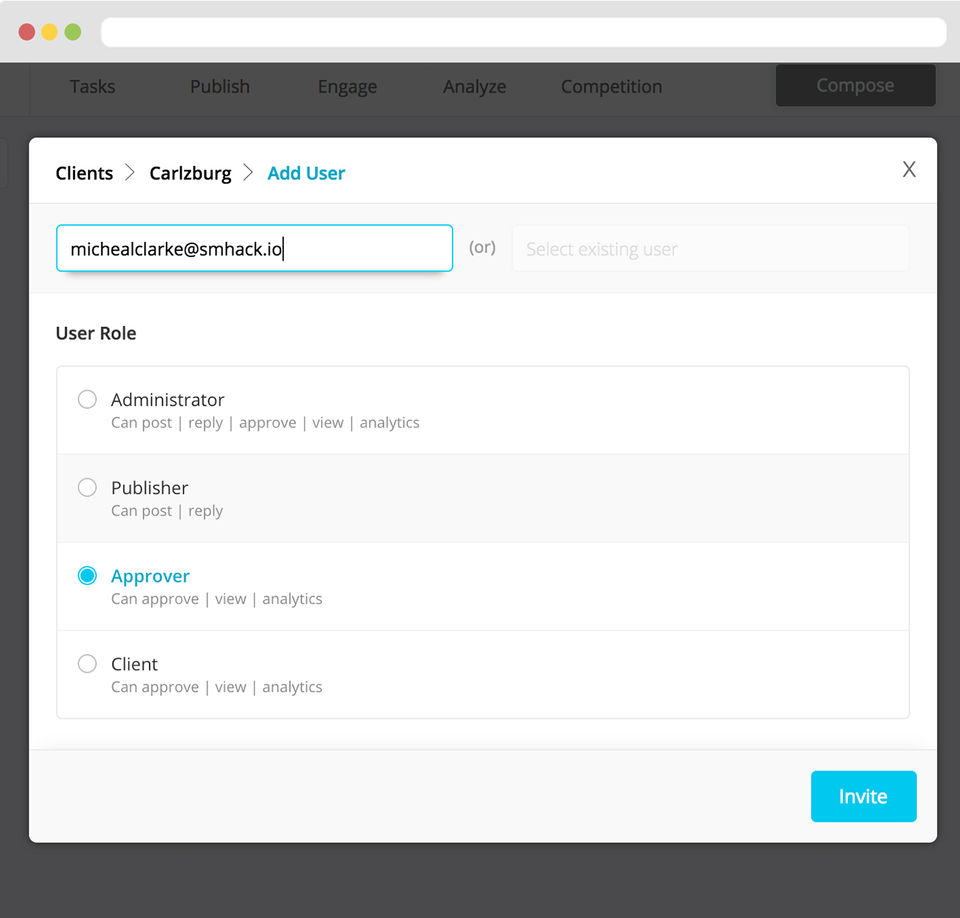The height and width of the screenshot is (918, 960).
Task: Switch to the Publish tab
Action: pyautogui.click(x=220, y=87)
